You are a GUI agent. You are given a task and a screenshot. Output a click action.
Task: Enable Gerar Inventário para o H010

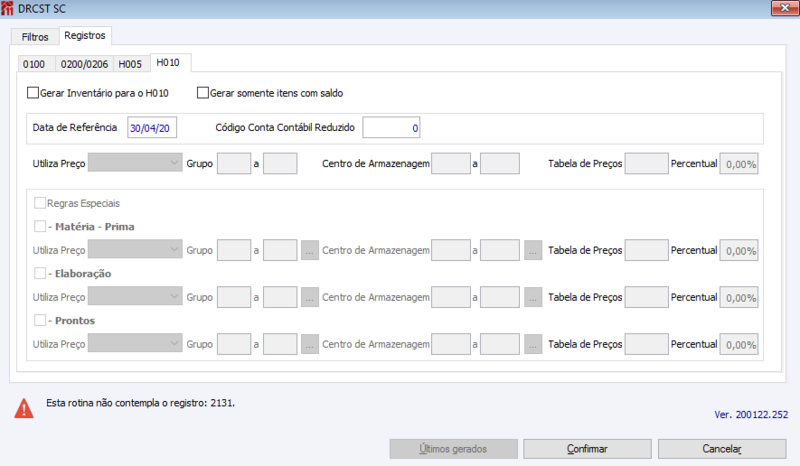33,94
